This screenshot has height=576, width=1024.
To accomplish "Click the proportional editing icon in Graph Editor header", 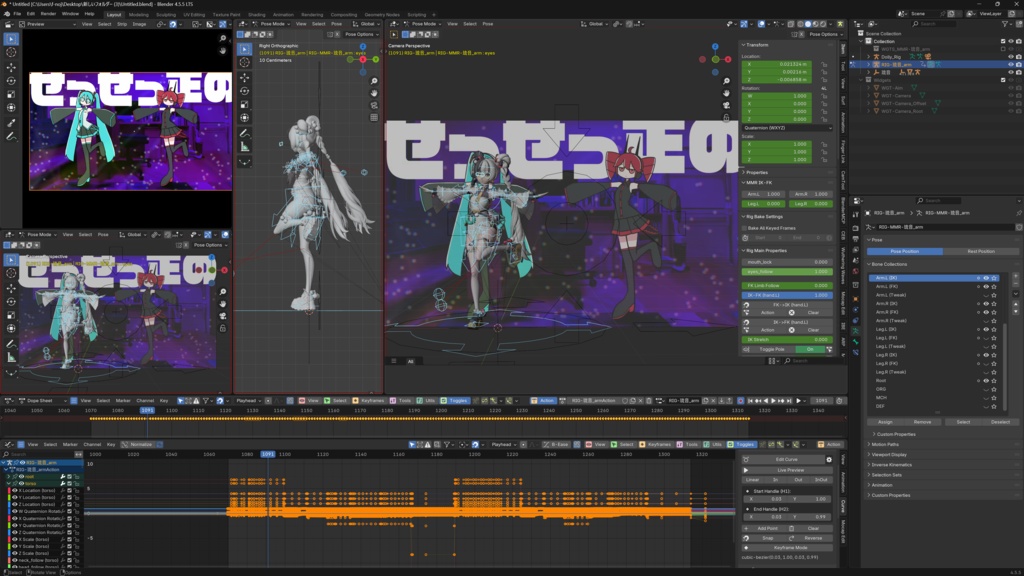I will tap(462, 444).
